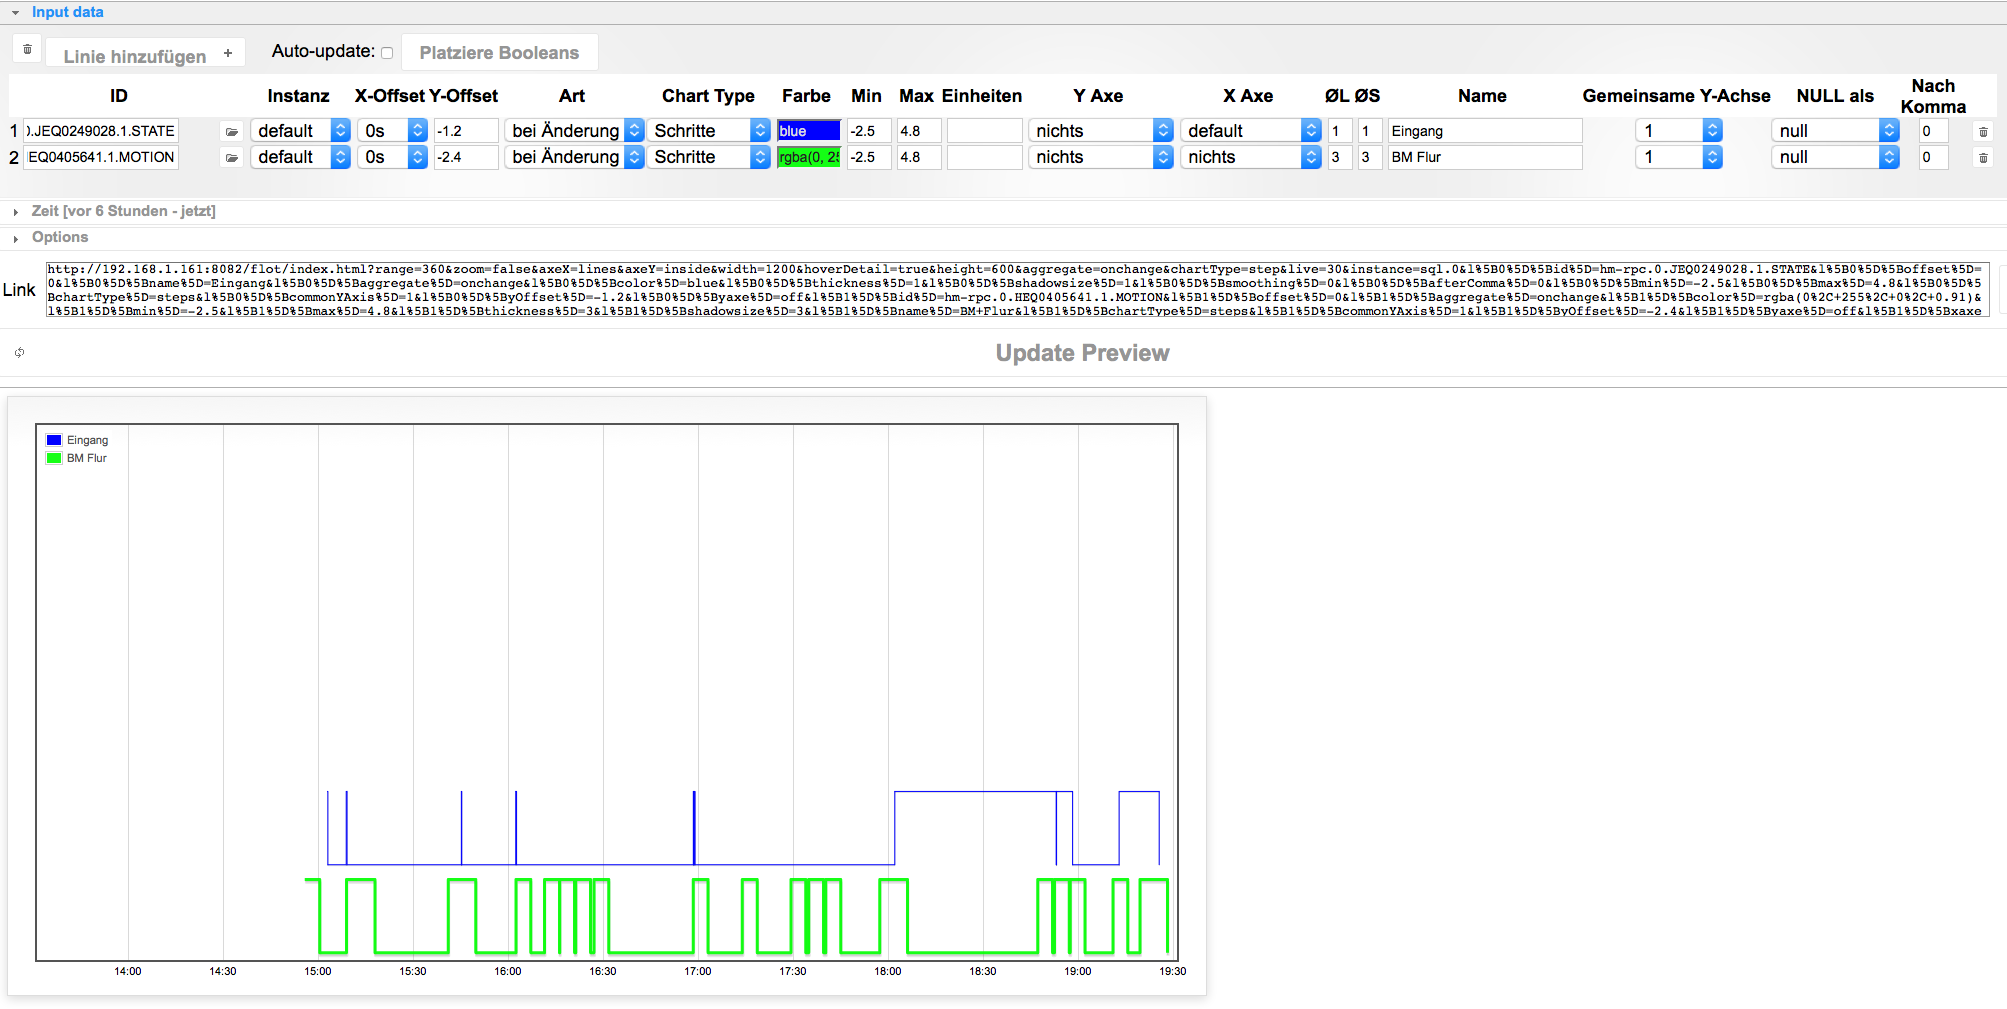Click the Max field for BM Flur row
The width and height of the screenshot is (2007, 1009).
[x=919, y=157]
